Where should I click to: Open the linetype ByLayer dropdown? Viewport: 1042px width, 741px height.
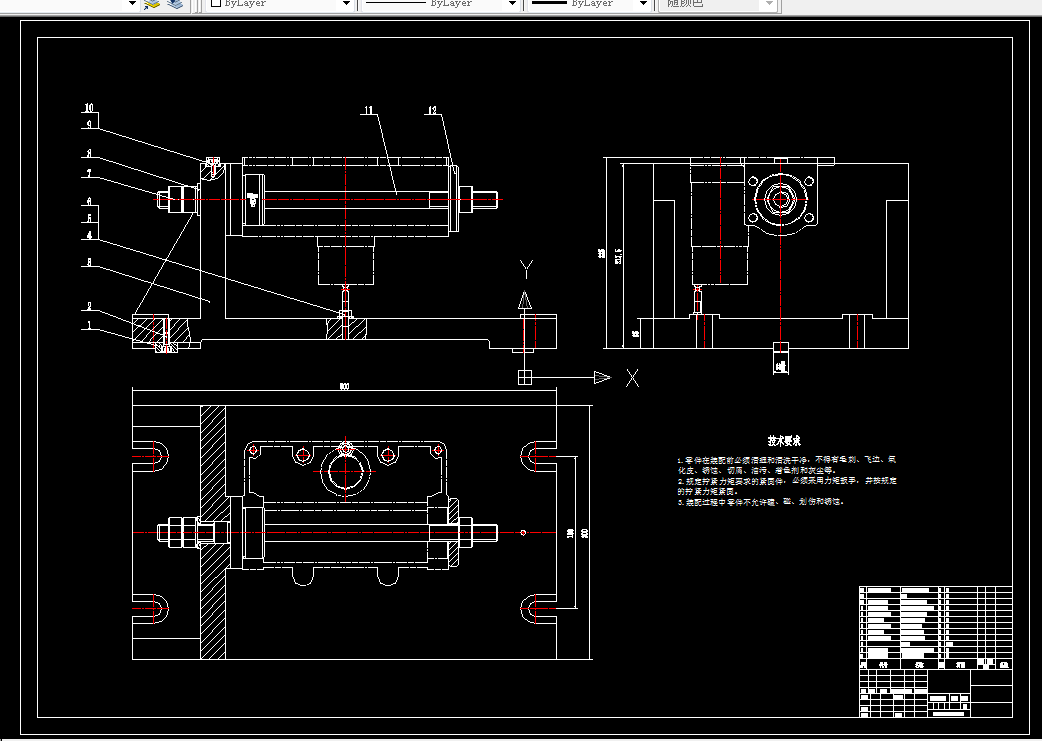[x=441, y=4]
